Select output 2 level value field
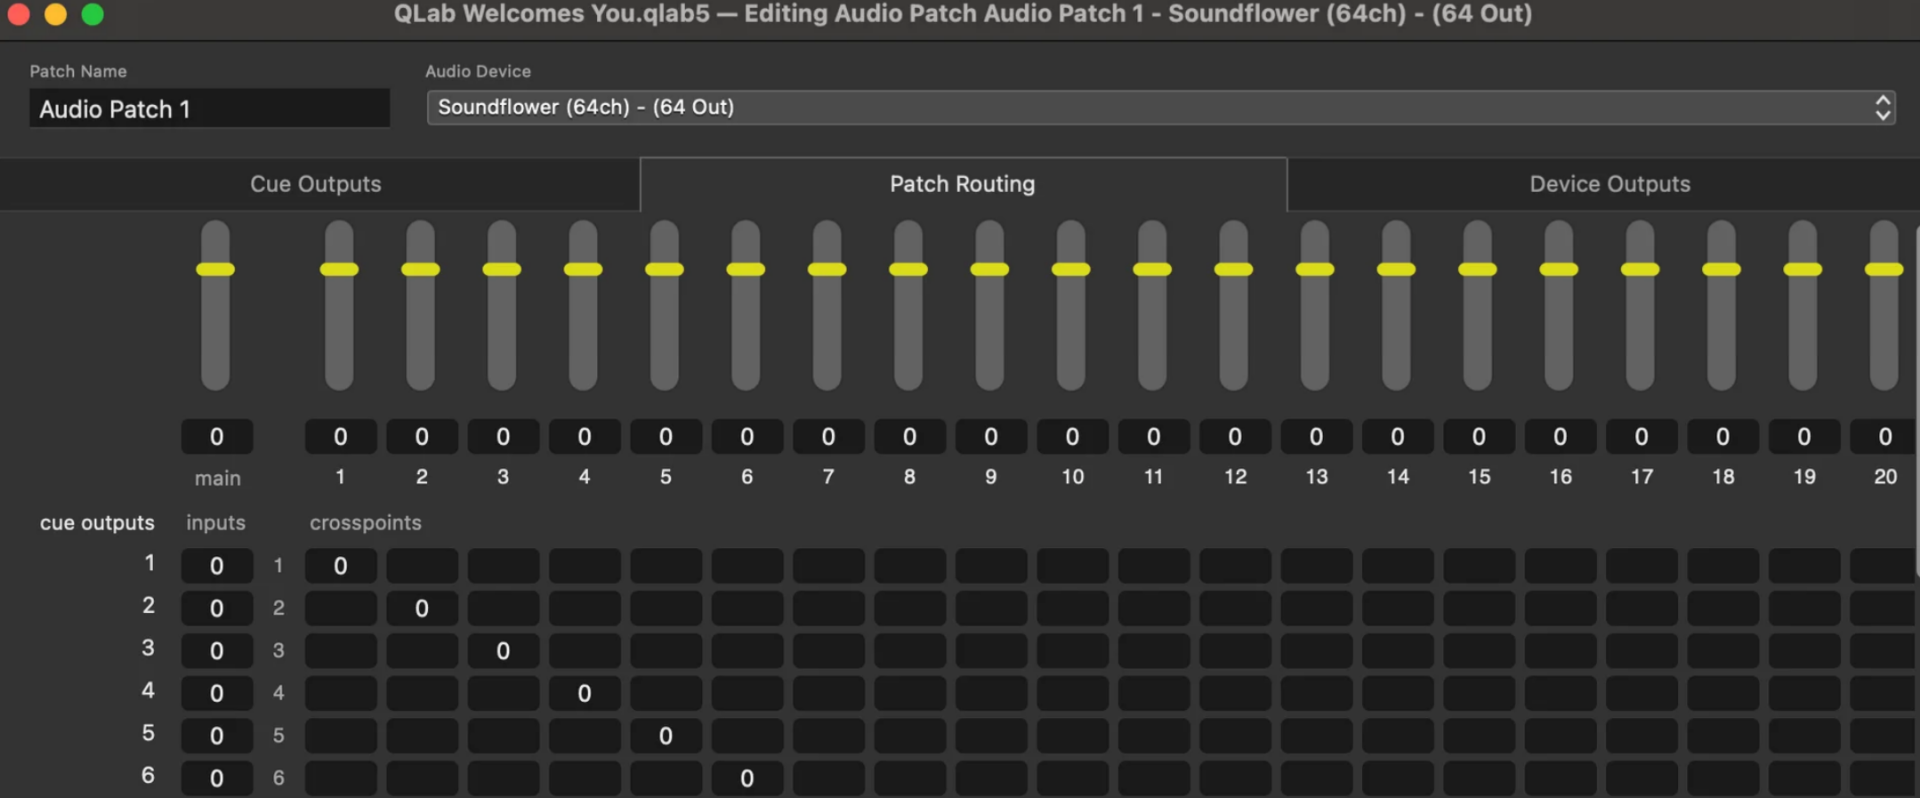This screenshot has width=1920, height=798. pos(422,437)
